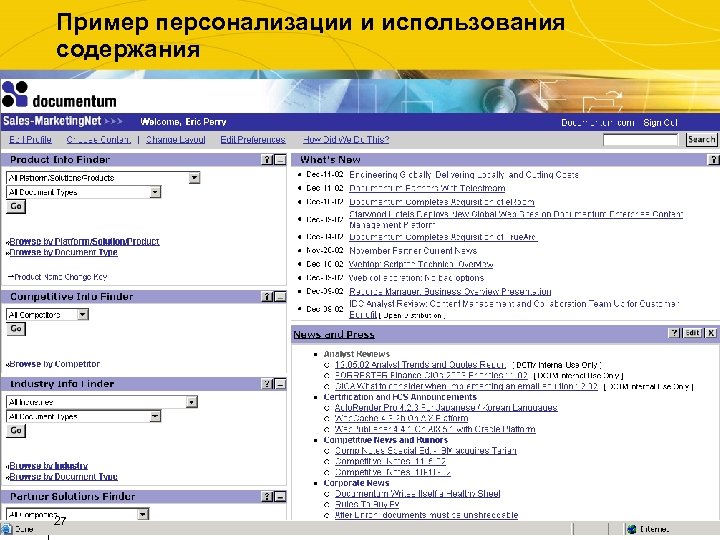
Task: Open Documentum Partners With Telecom link
Action: click(427, 188)
